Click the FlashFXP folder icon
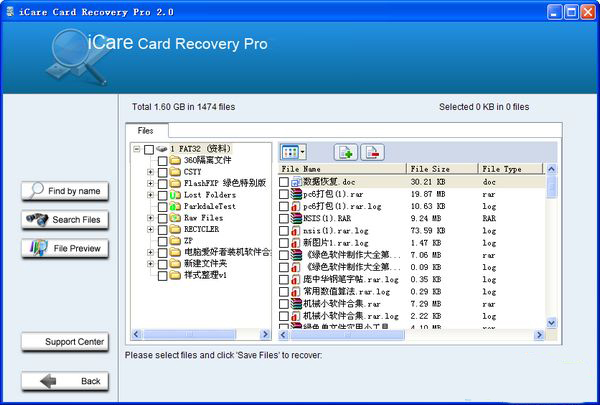Image resolution: width=600 pixels, height=405 pixels. point(175,183)
